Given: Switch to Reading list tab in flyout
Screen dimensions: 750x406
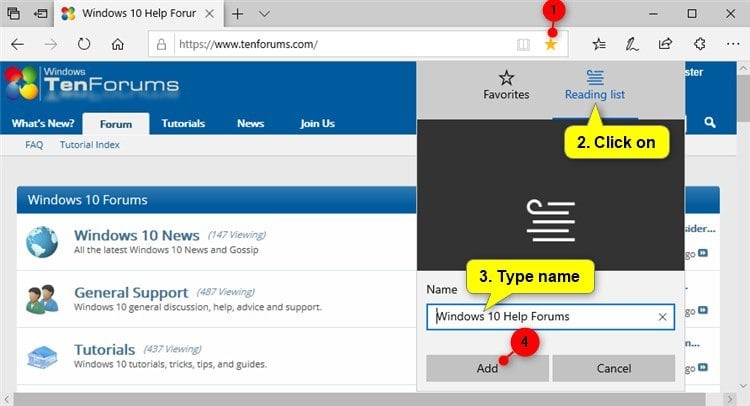Looking at the screenshot, I should 595,85.
